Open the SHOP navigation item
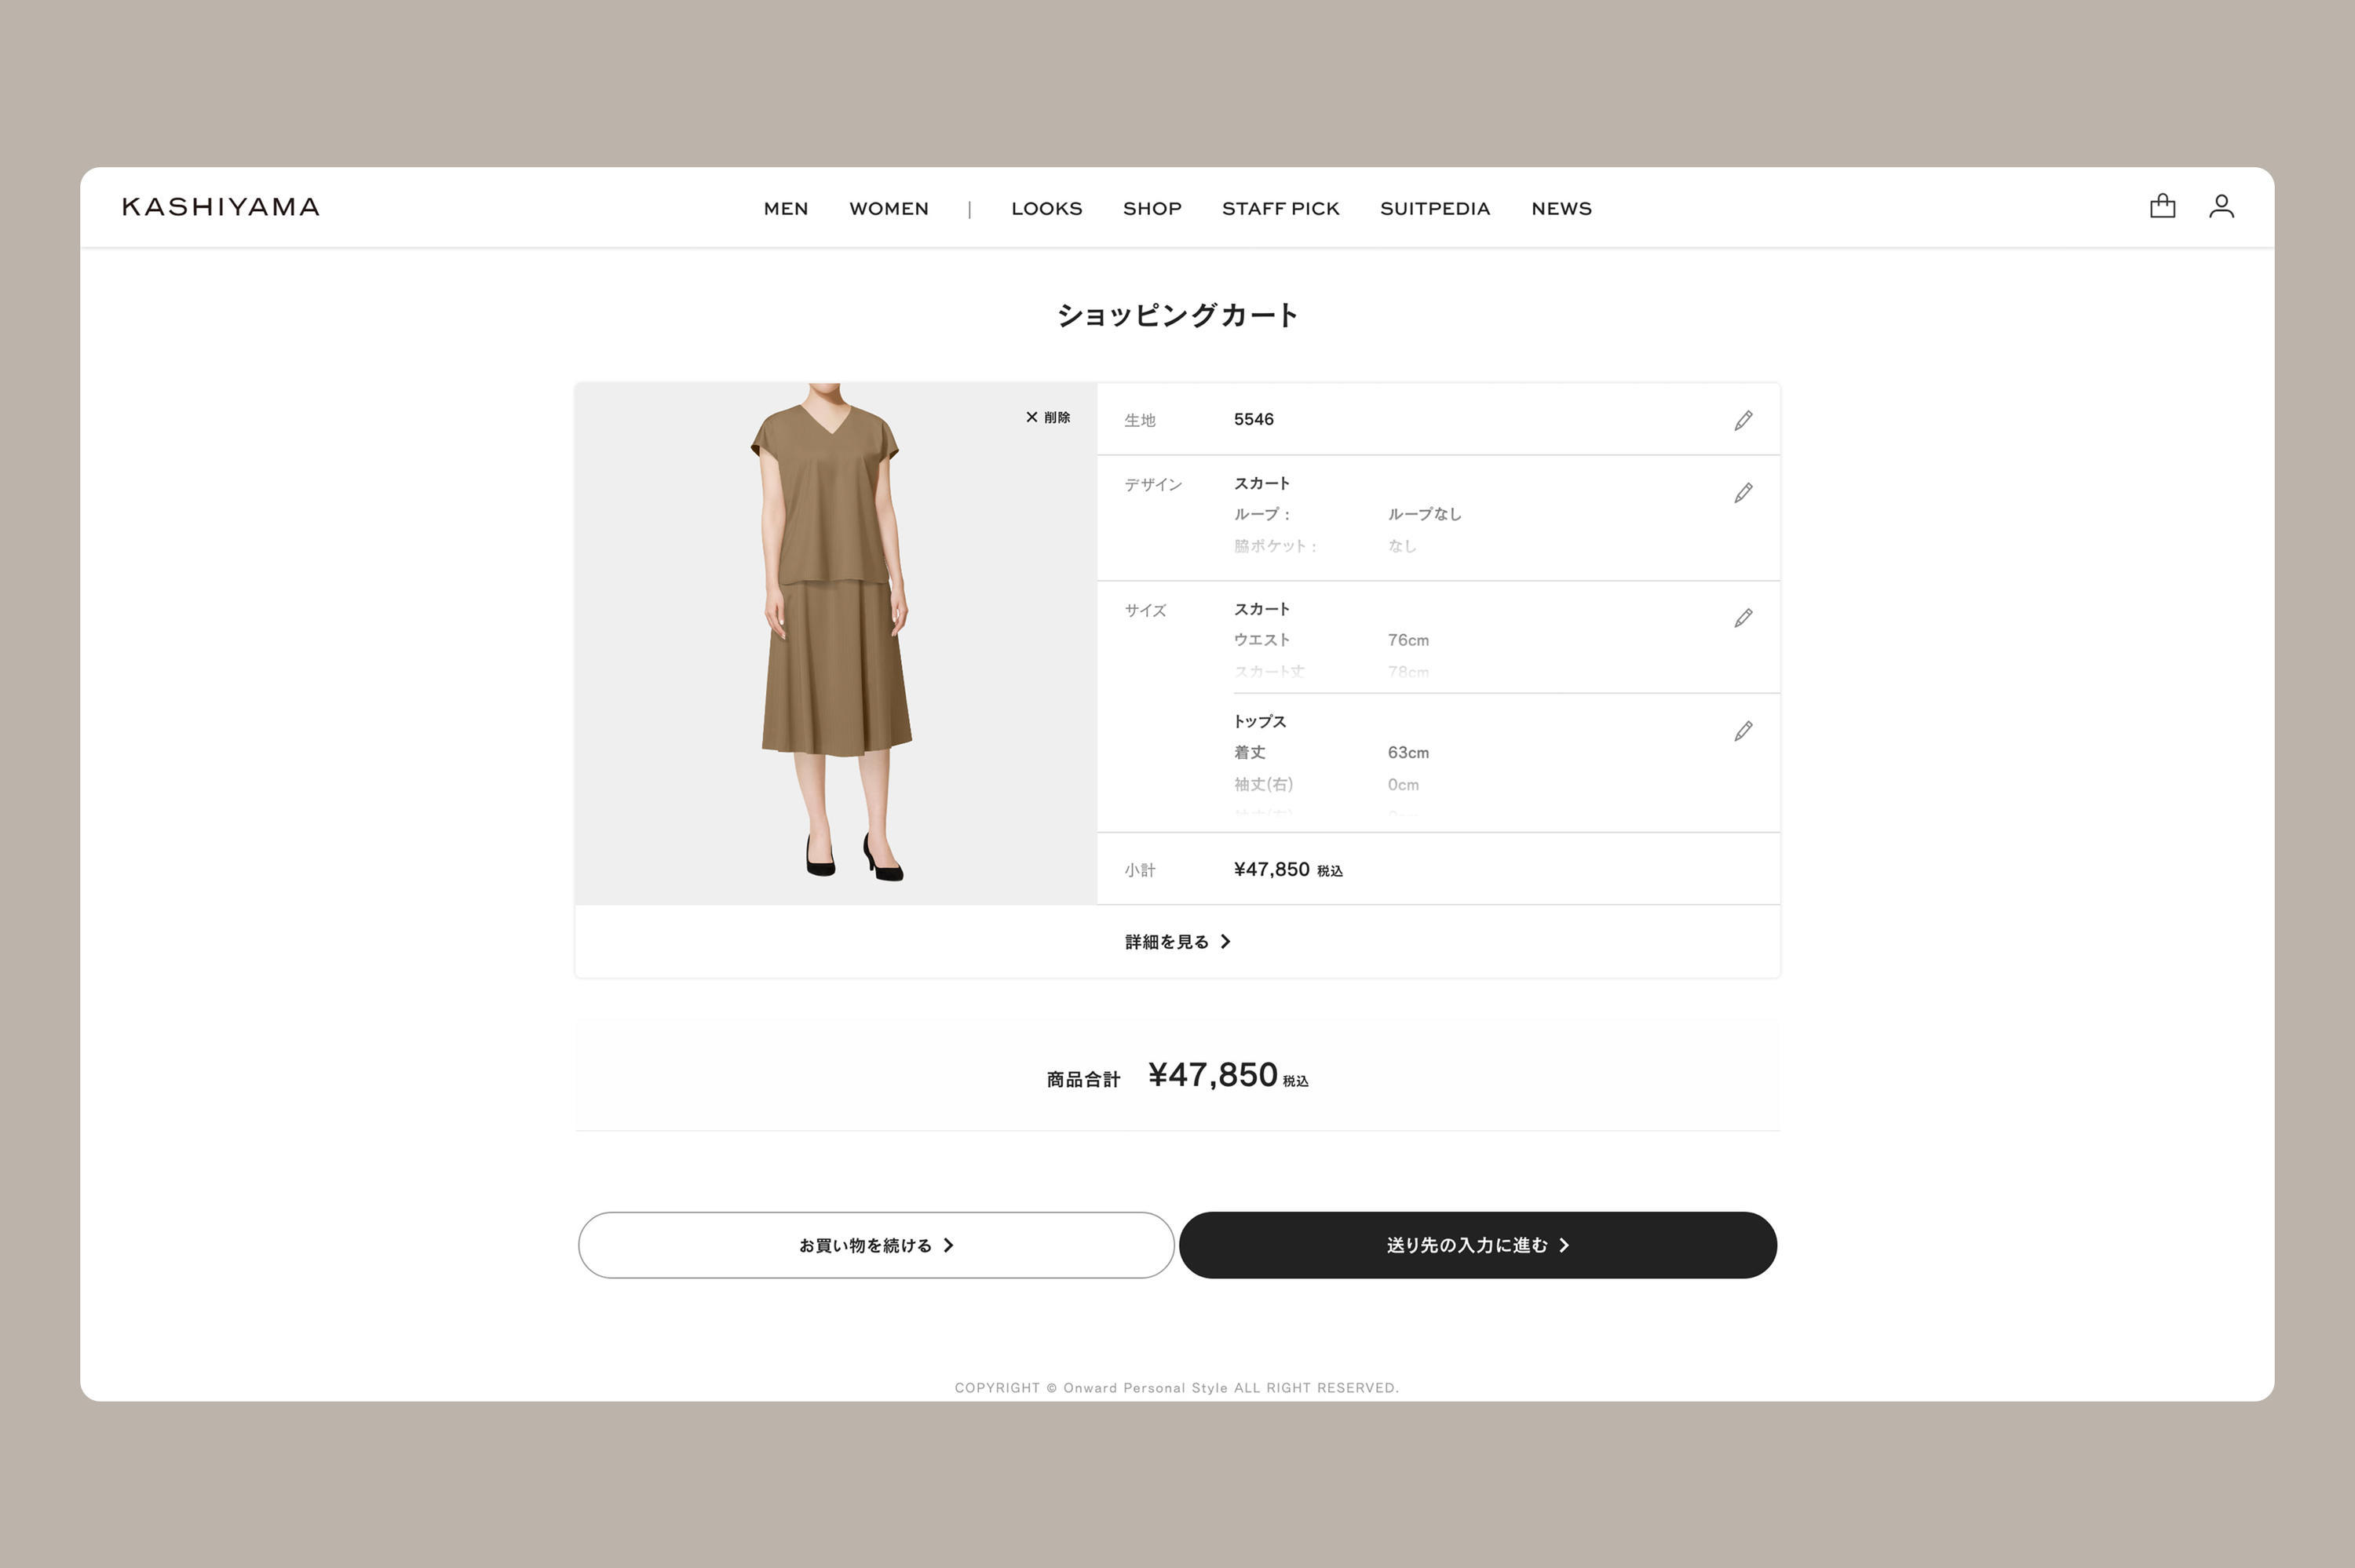Screen dimensions: 2355x1568 [x=1152, y=208]
